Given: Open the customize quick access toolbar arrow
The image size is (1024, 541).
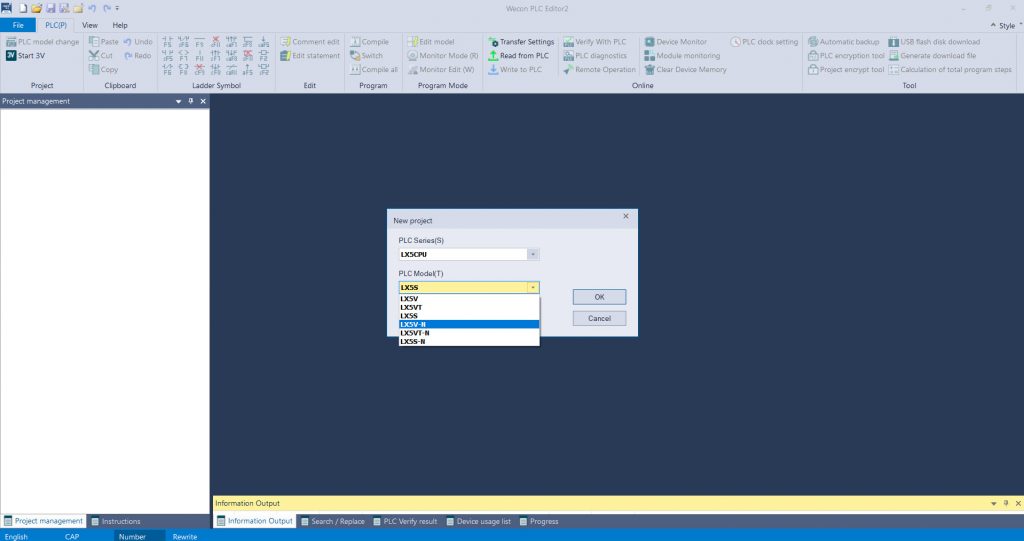Looking at the screenshot, I should click(118, 8).
